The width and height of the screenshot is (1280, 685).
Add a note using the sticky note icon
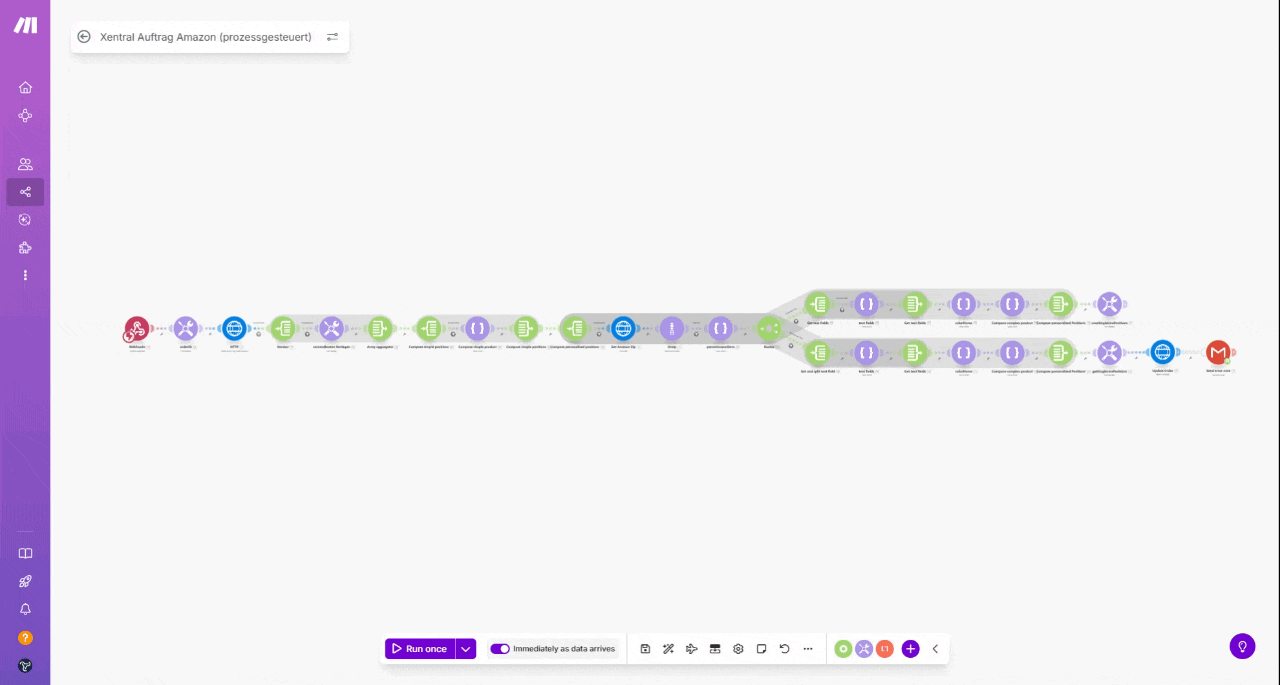[761, 648]
